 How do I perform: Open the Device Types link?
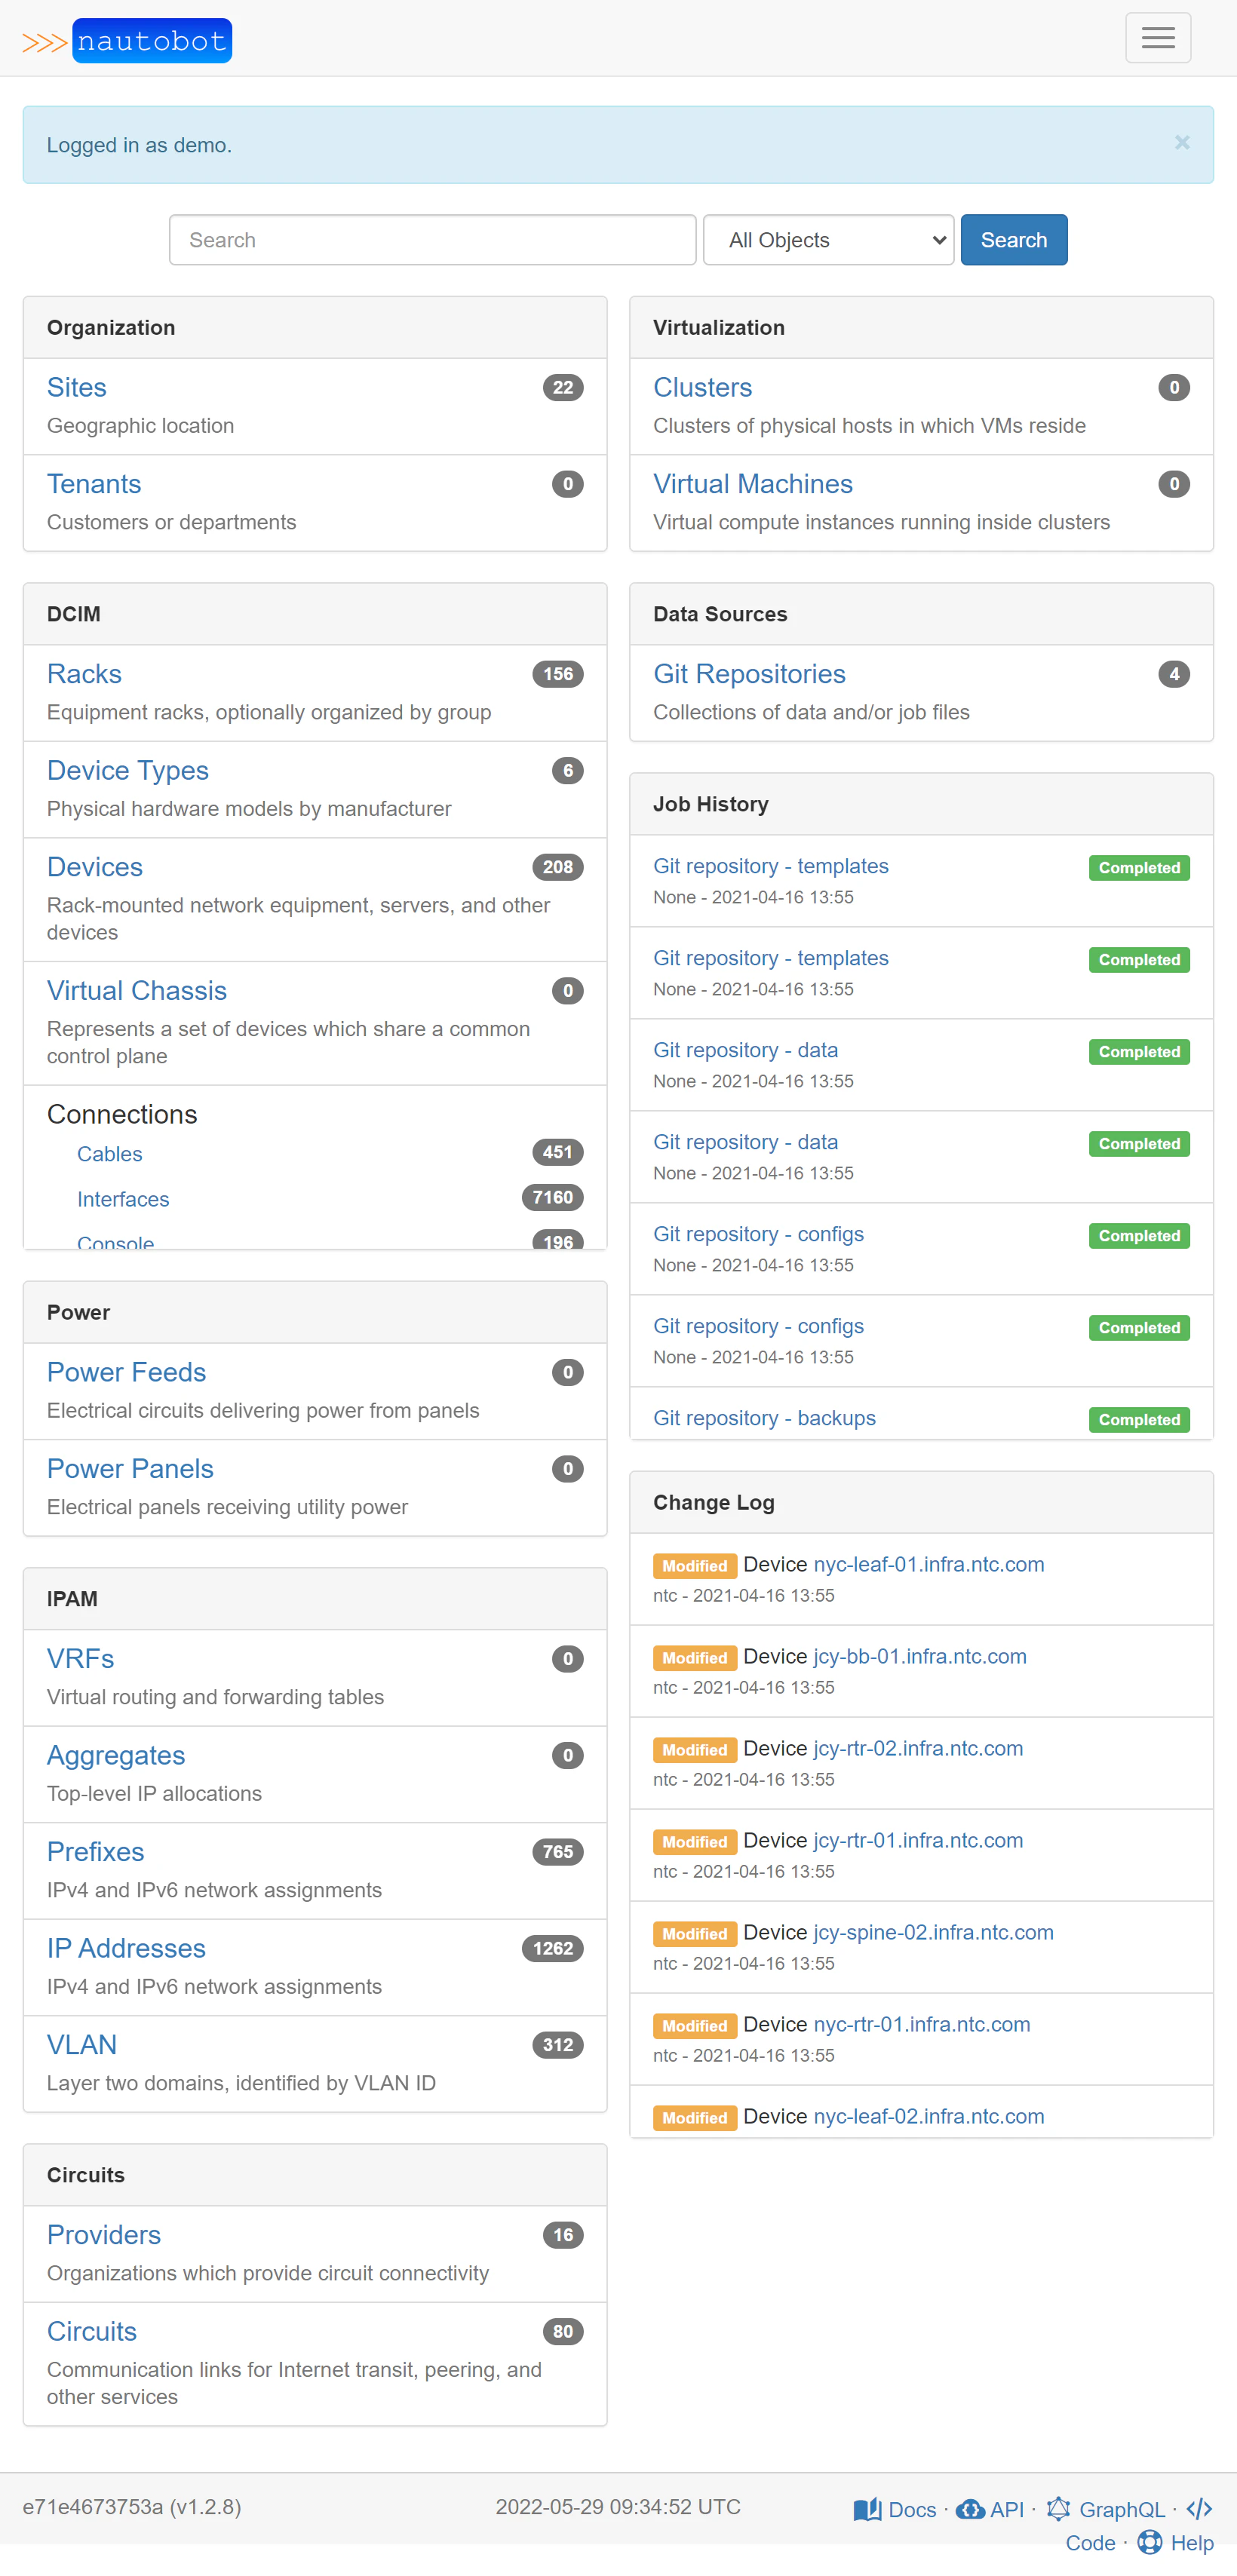point(128,771)
